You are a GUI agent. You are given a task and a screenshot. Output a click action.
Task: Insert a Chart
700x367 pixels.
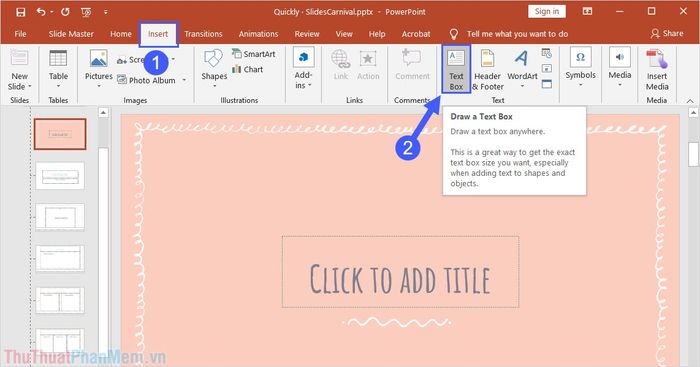[247, 69]
